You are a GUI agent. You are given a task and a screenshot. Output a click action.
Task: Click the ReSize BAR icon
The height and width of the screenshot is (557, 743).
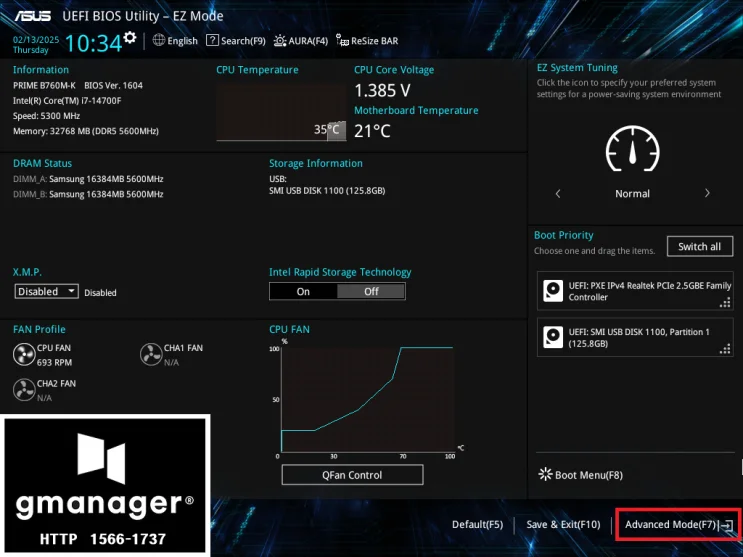342,40
